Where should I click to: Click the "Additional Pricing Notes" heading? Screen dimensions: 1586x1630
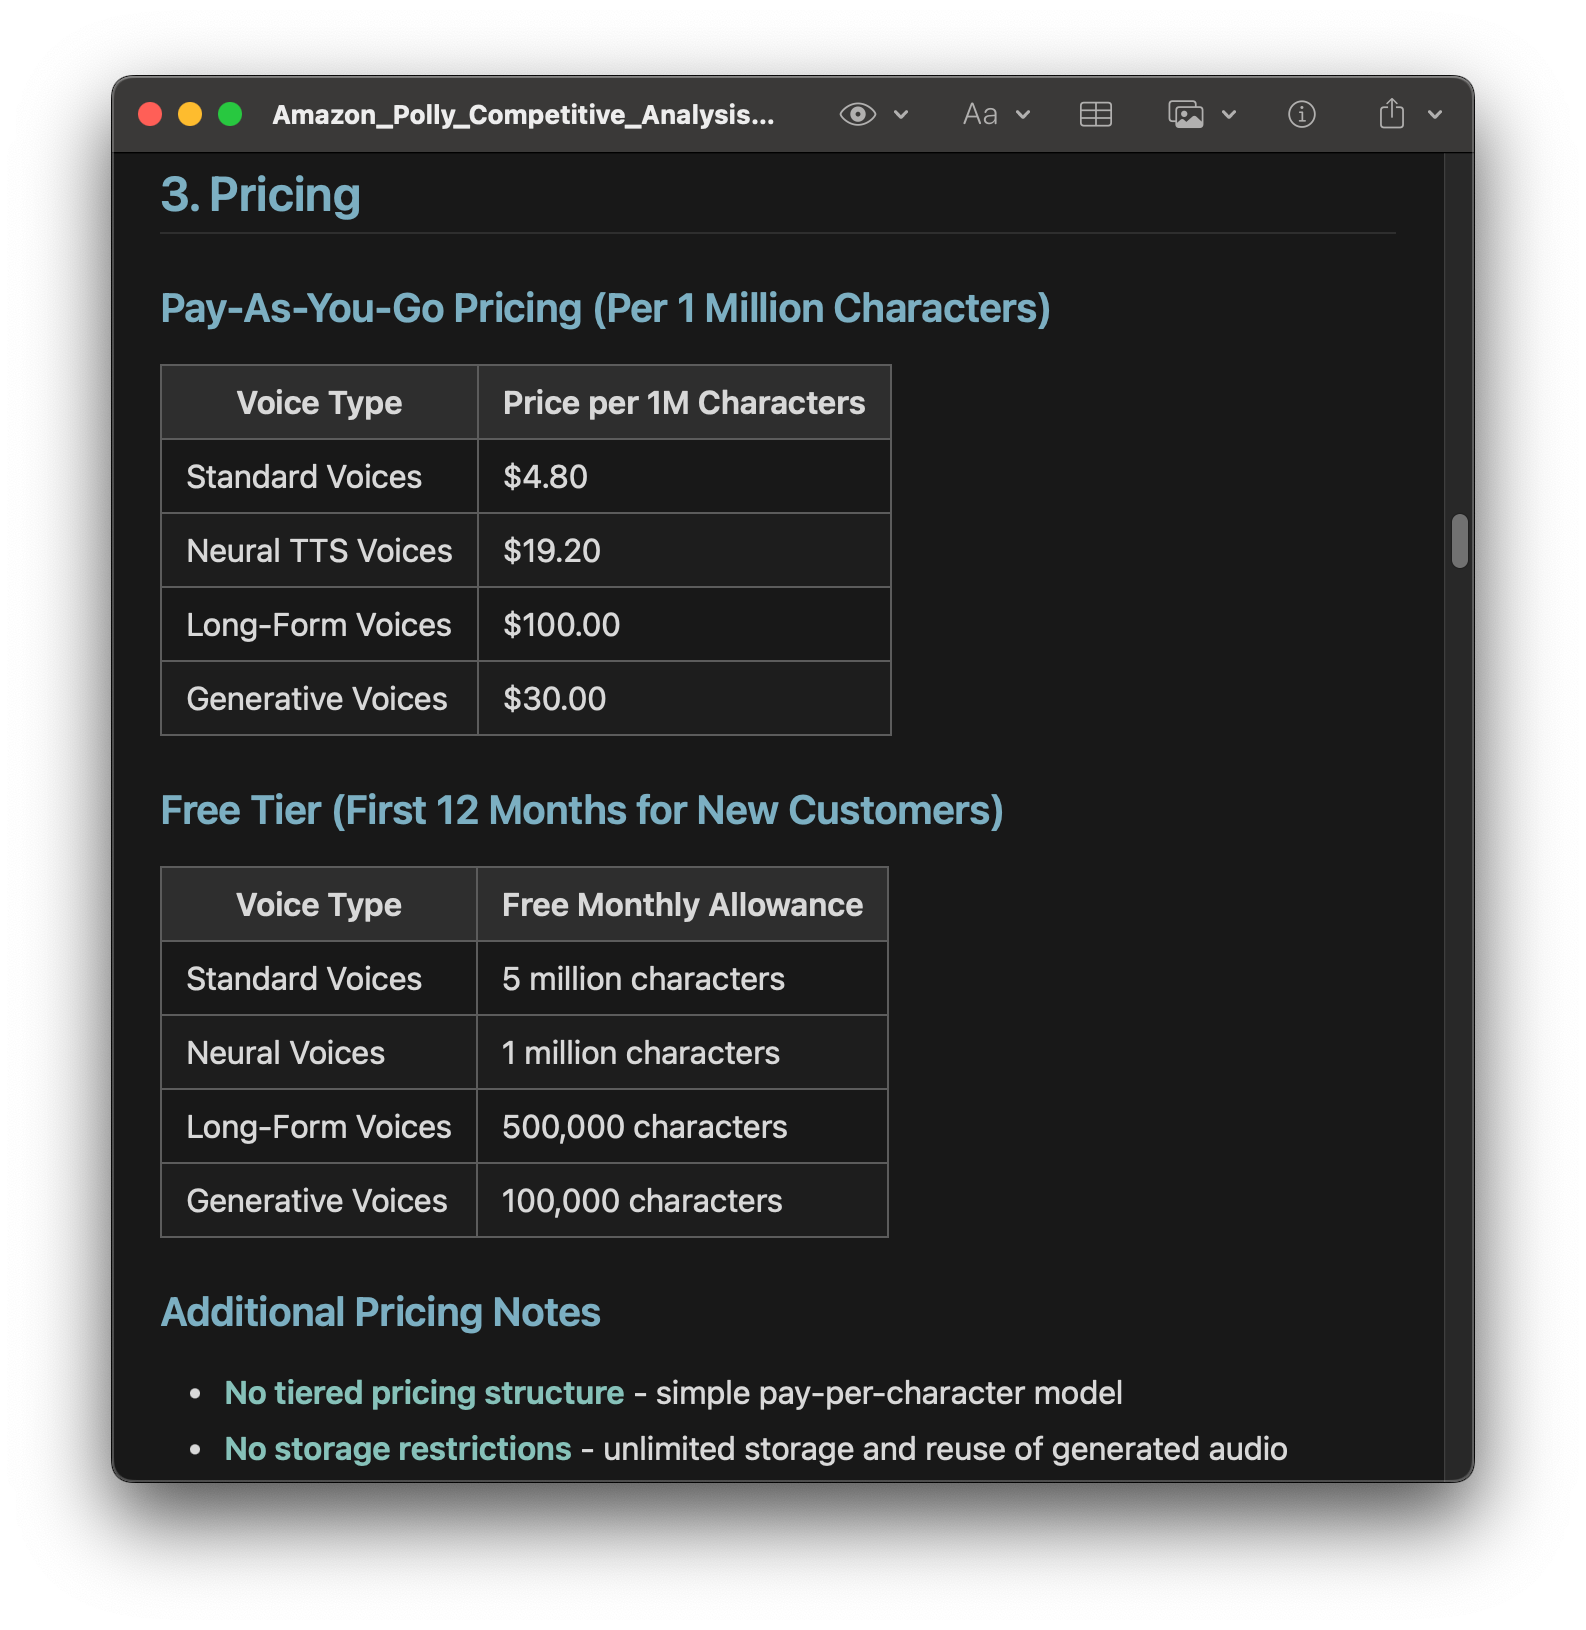[x=381, y=1313]
